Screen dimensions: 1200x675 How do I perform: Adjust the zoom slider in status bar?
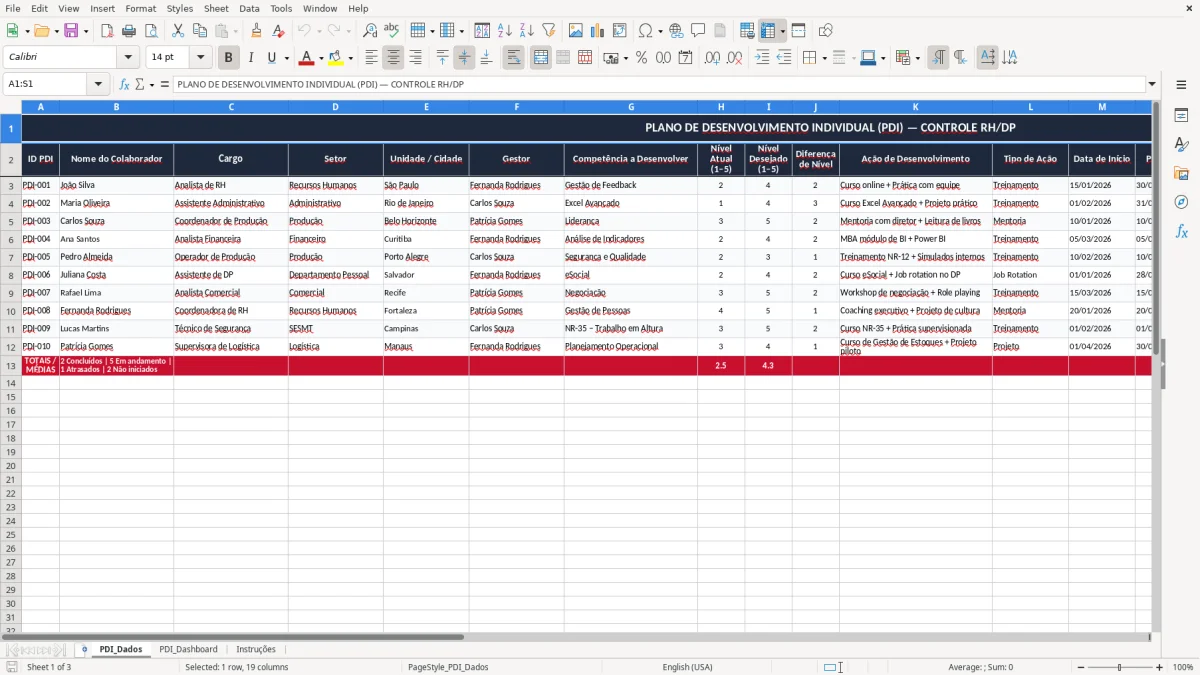[1119, 667]
